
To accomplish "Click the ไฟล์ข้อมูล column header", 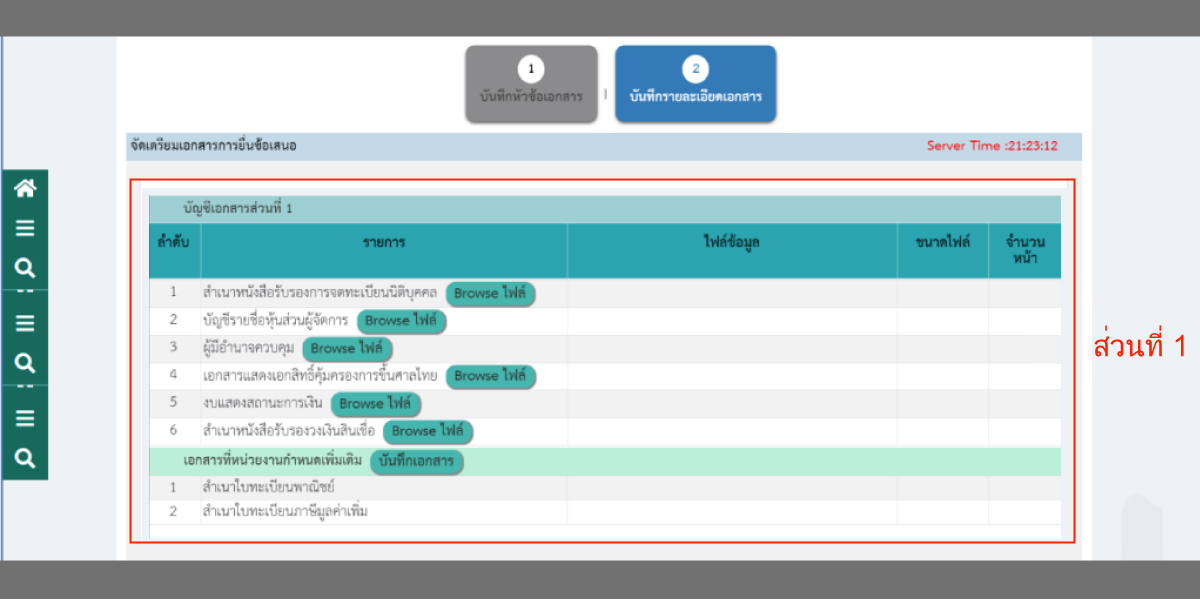I will point(731,242).
